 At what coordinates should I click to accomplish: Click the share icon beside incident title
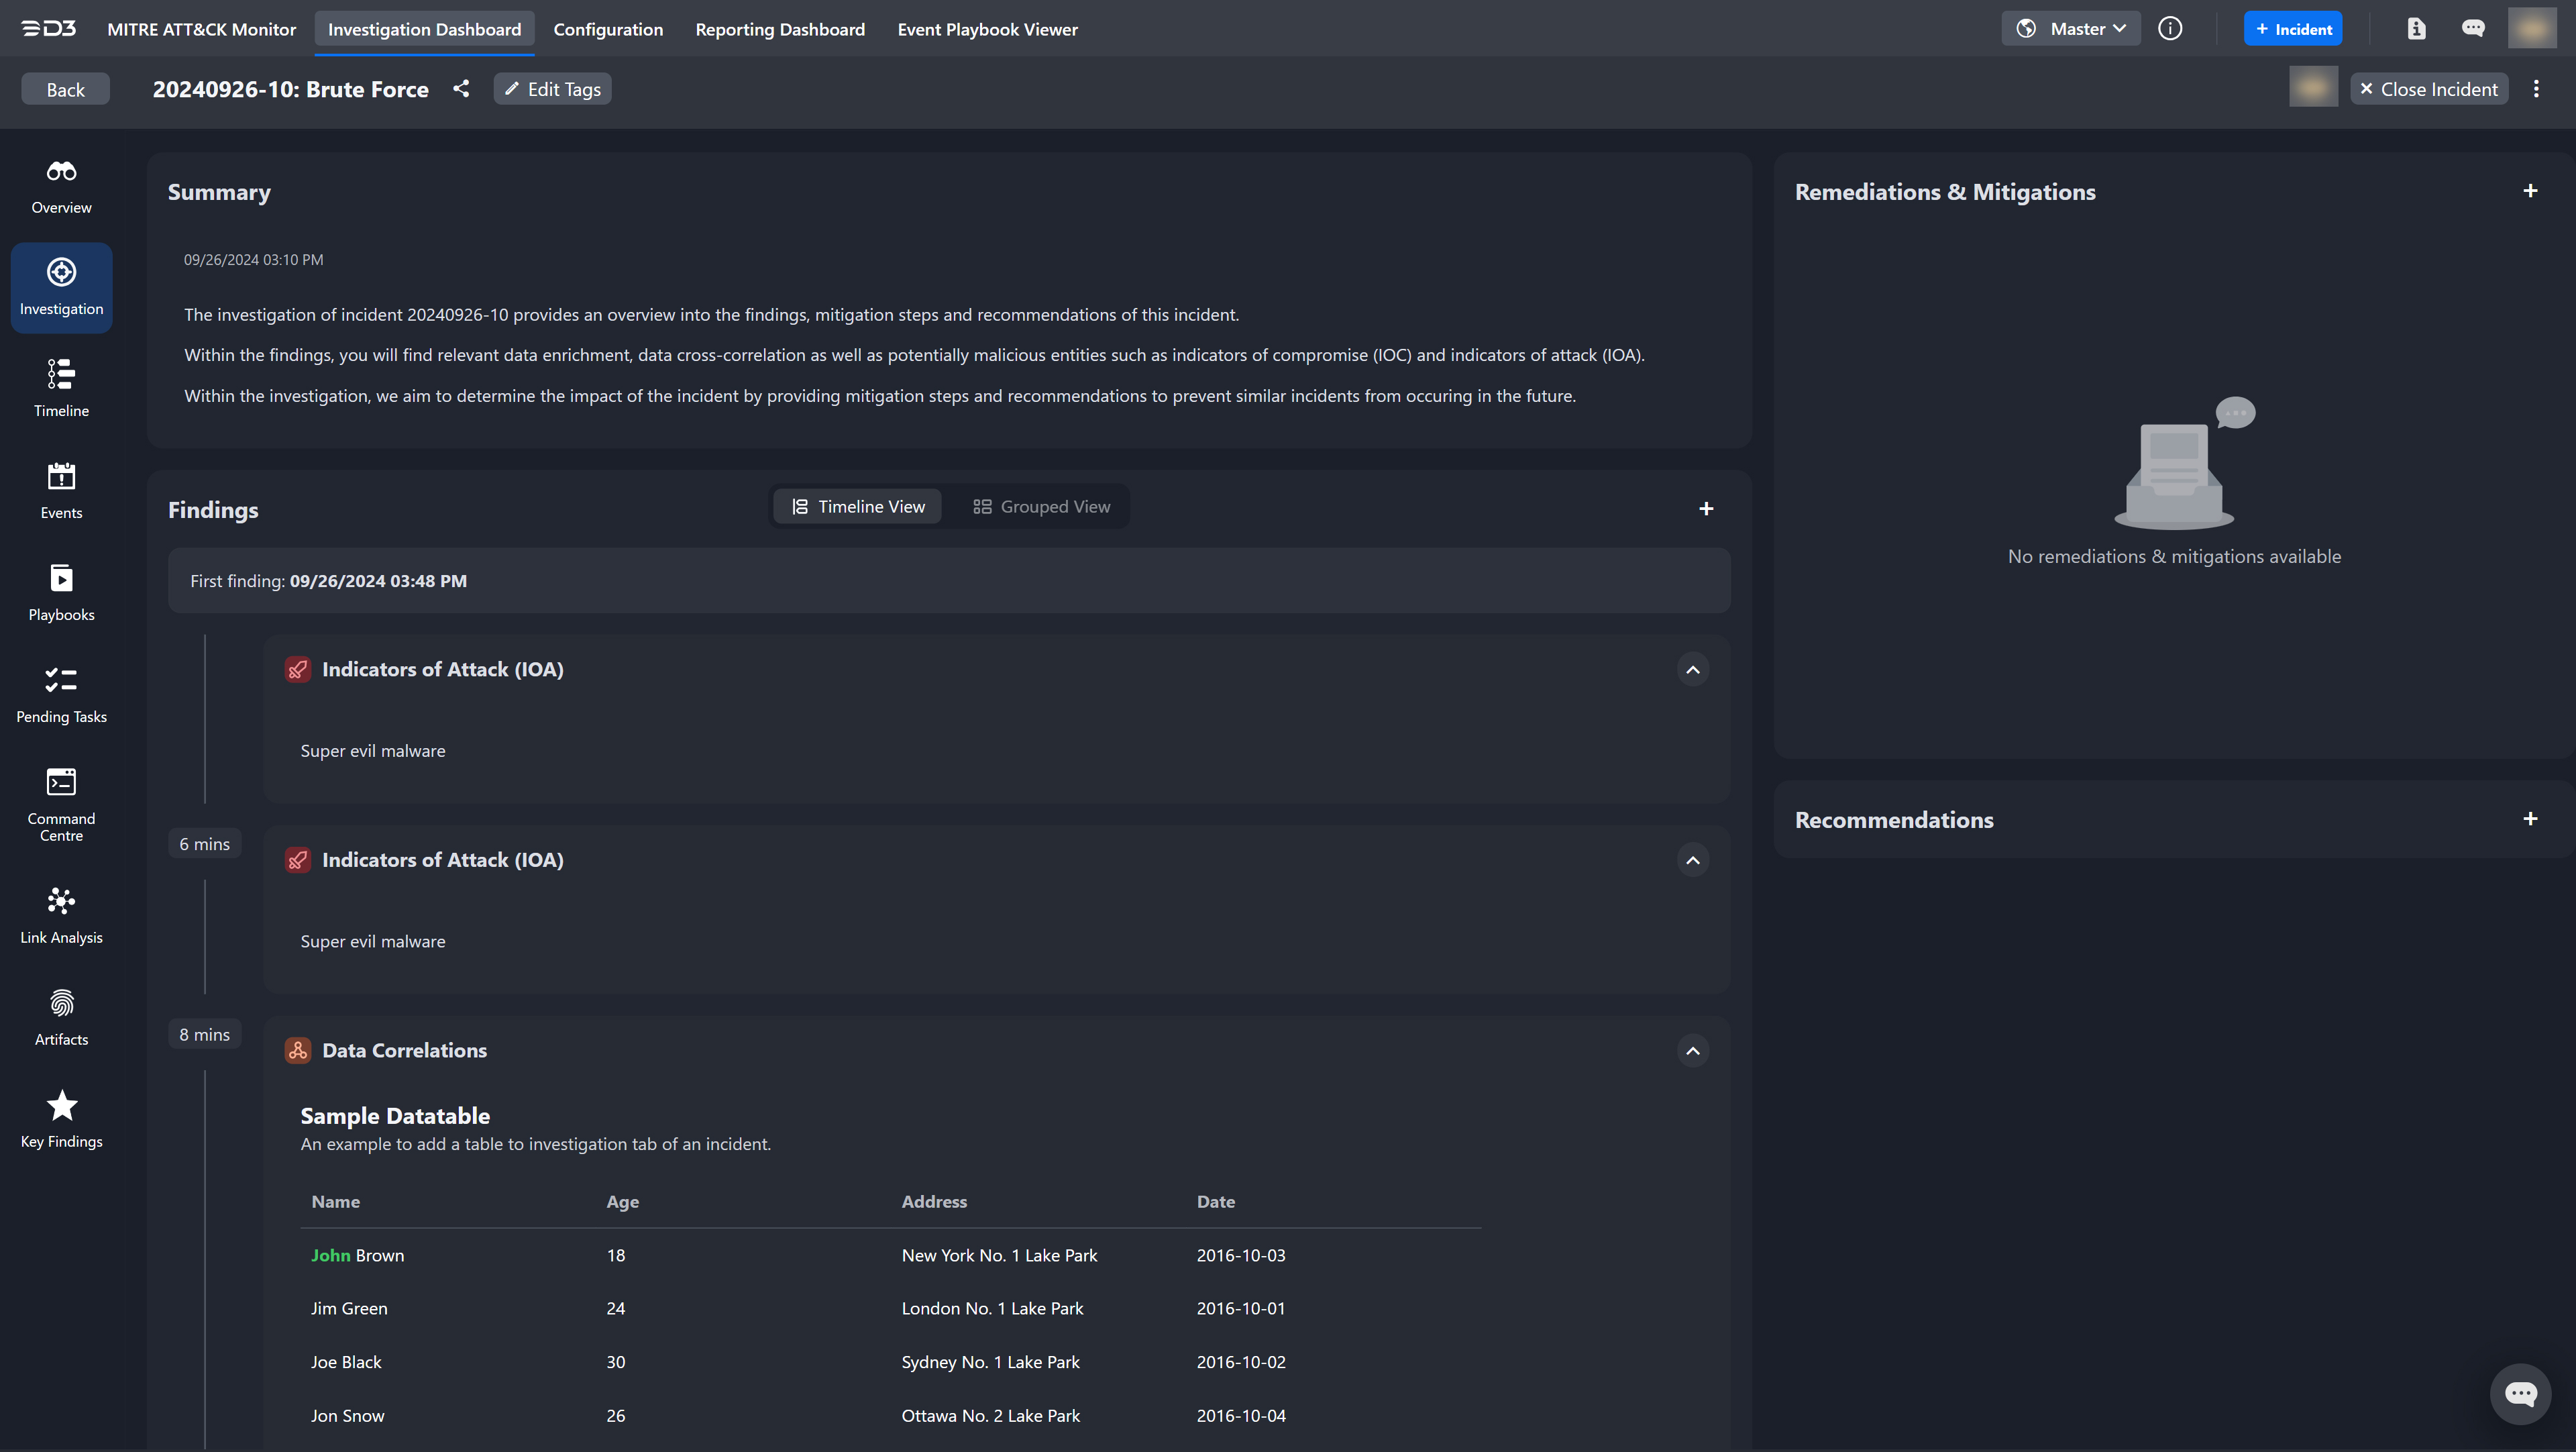coord(461,89)
